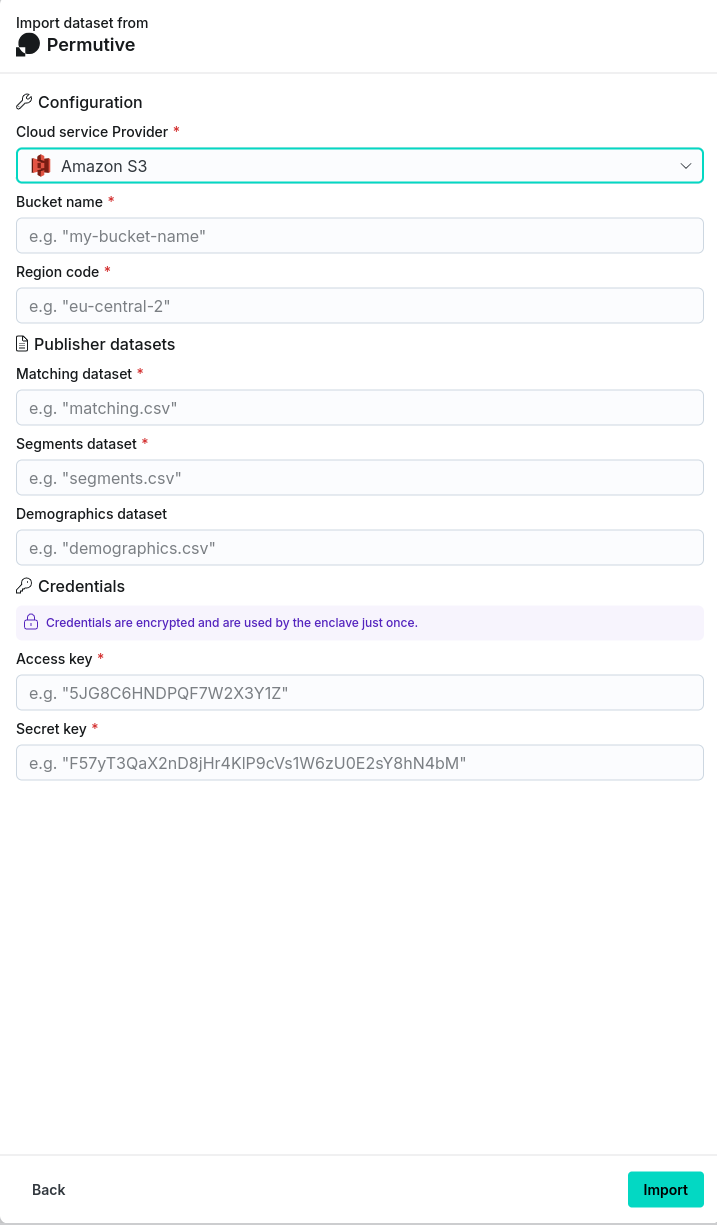This screenshot has height=1225, width=717.
Task: Click the Secret key input field
Action: coord(360,763)
